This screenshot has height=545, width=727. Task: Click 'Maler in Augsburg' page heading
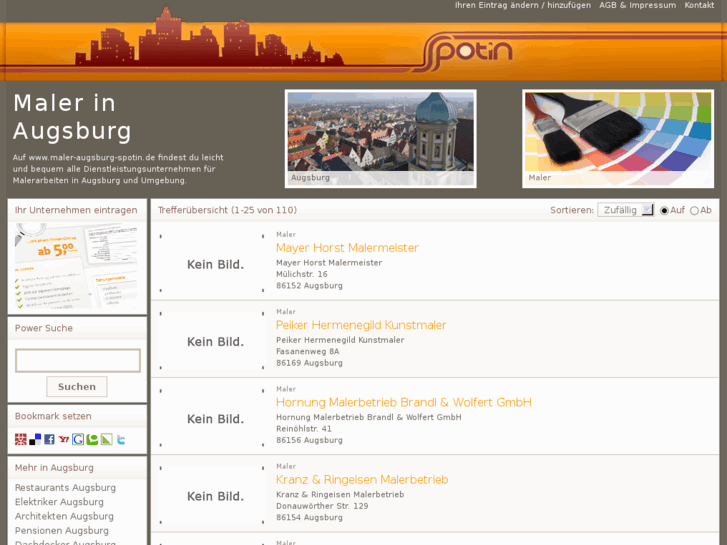click(72, 116)
